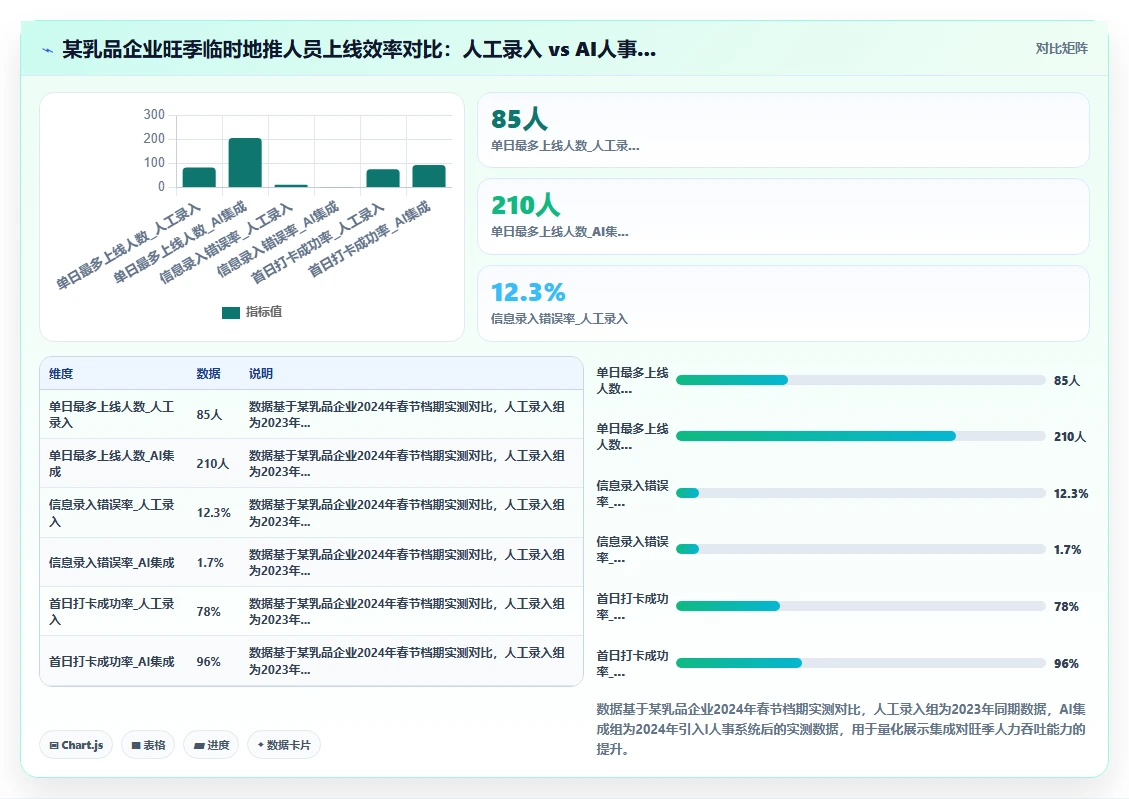Open the 12.3% KPI card
The image size is (1129, 799).
[783, 303]
